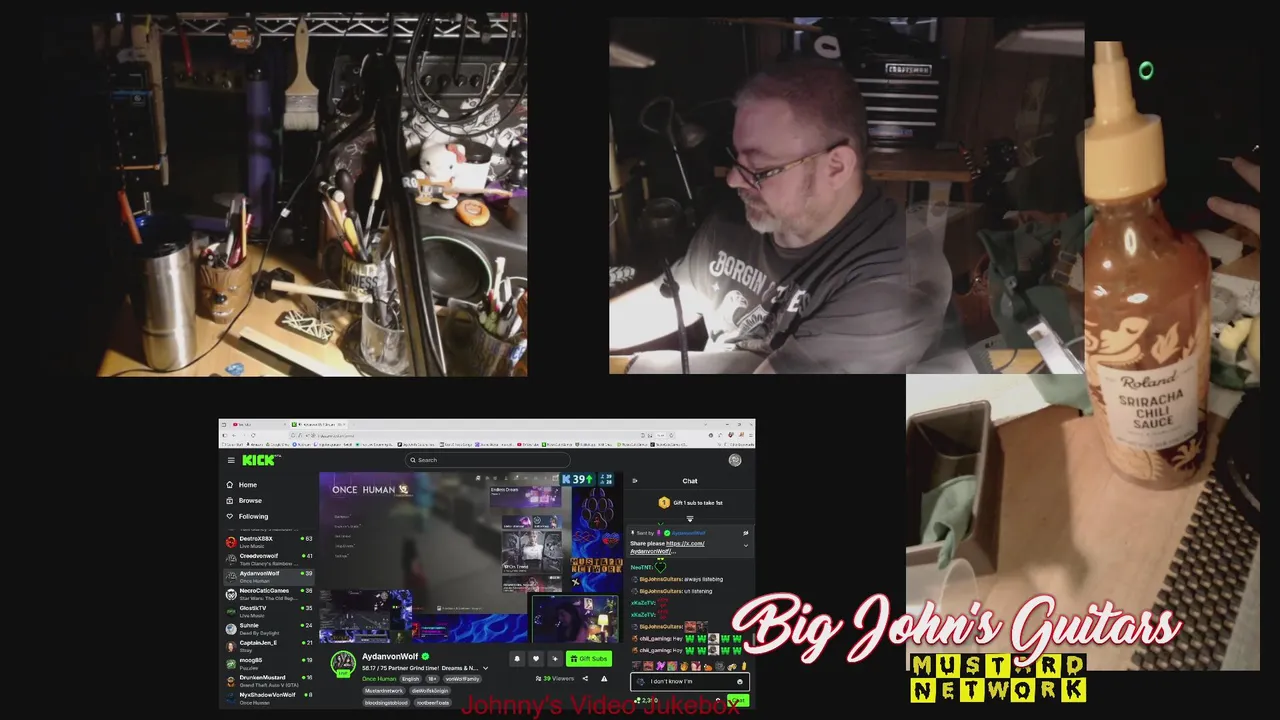Open the emoji picker in chat input
The image size is (1280, 720).
(x=740, y=682)
